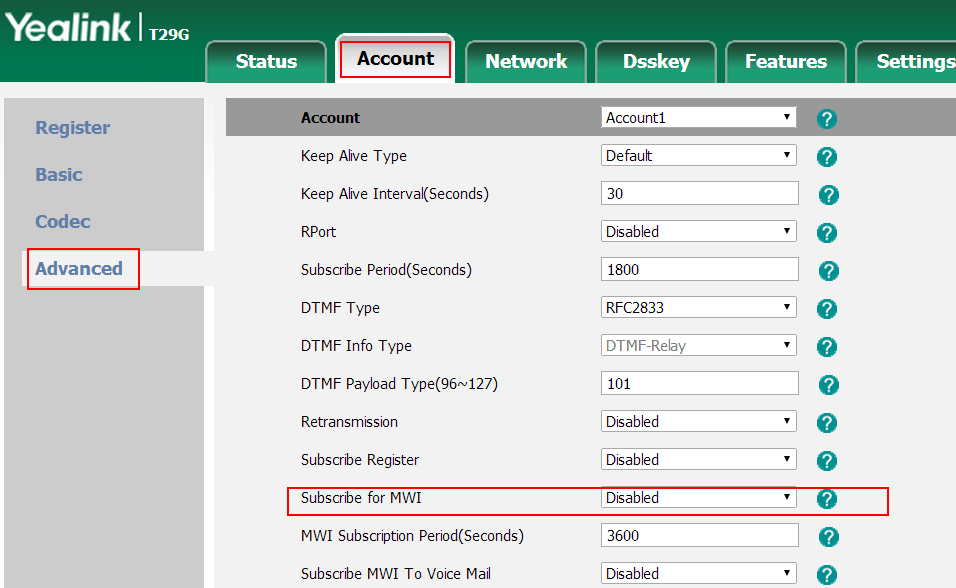This screenshot has width=956, height=588.
Task: Open the Dsskey tab
Action: coord(656,62)
